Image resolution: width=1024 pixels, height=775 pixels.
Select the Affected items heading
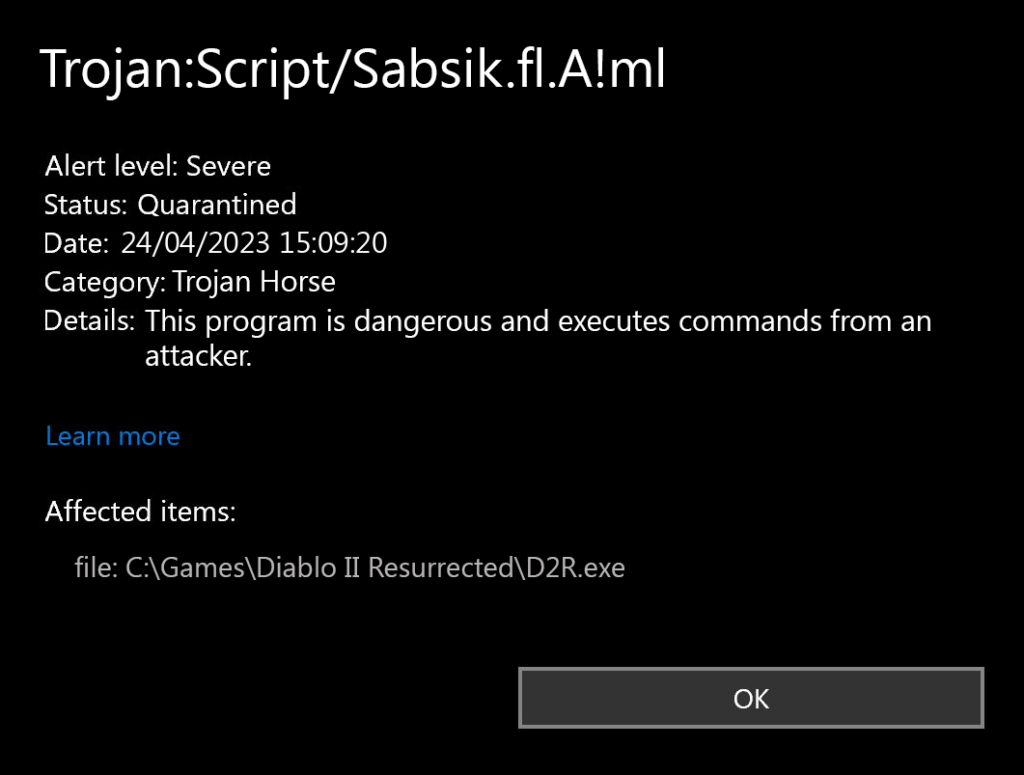click(140, 511)
